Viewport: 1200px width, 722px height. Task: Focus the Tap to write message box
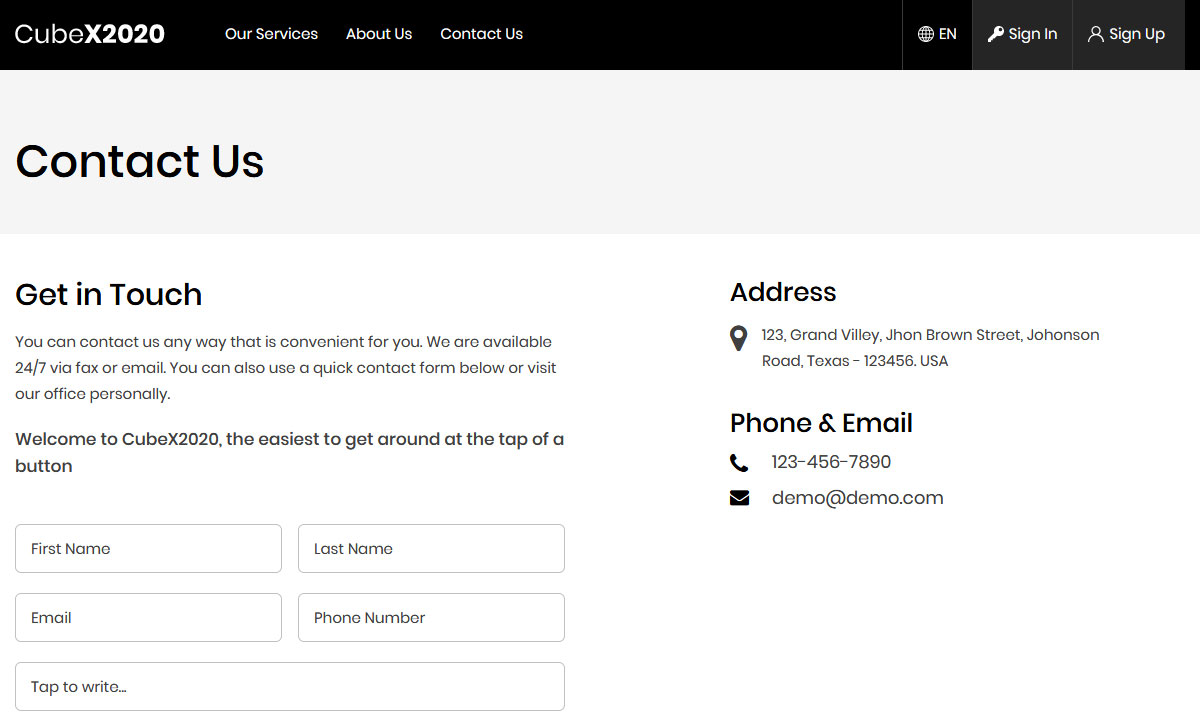tap(290, 687)
